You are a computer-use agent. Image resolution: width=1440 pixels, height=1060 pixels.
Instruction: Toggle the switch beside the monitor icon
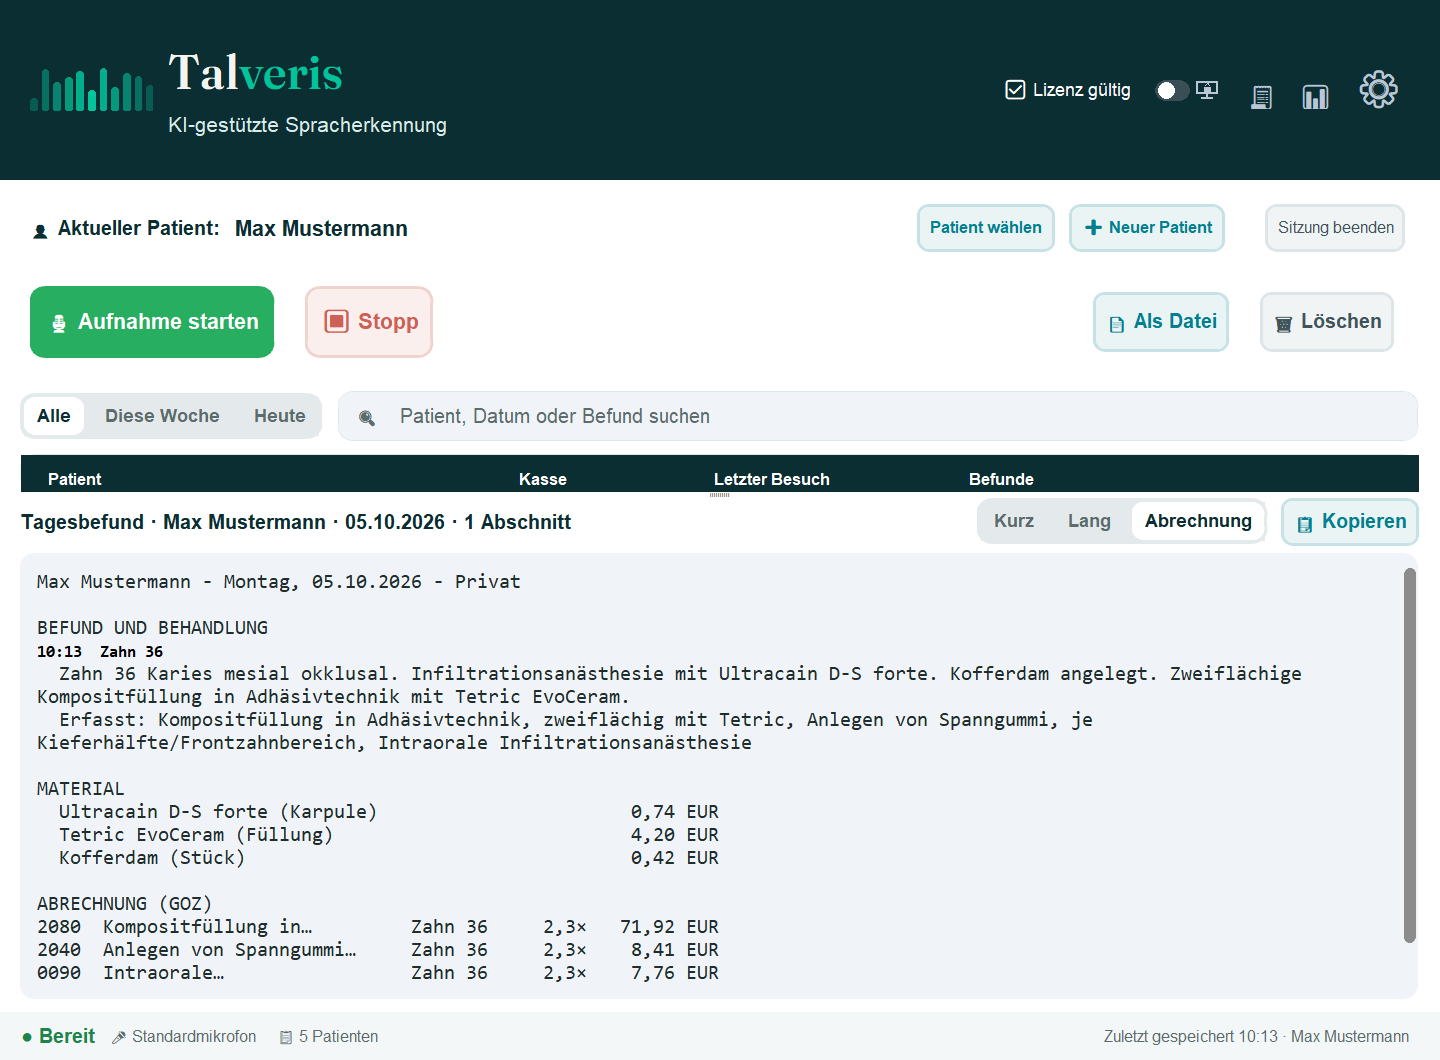point(1172,91)
